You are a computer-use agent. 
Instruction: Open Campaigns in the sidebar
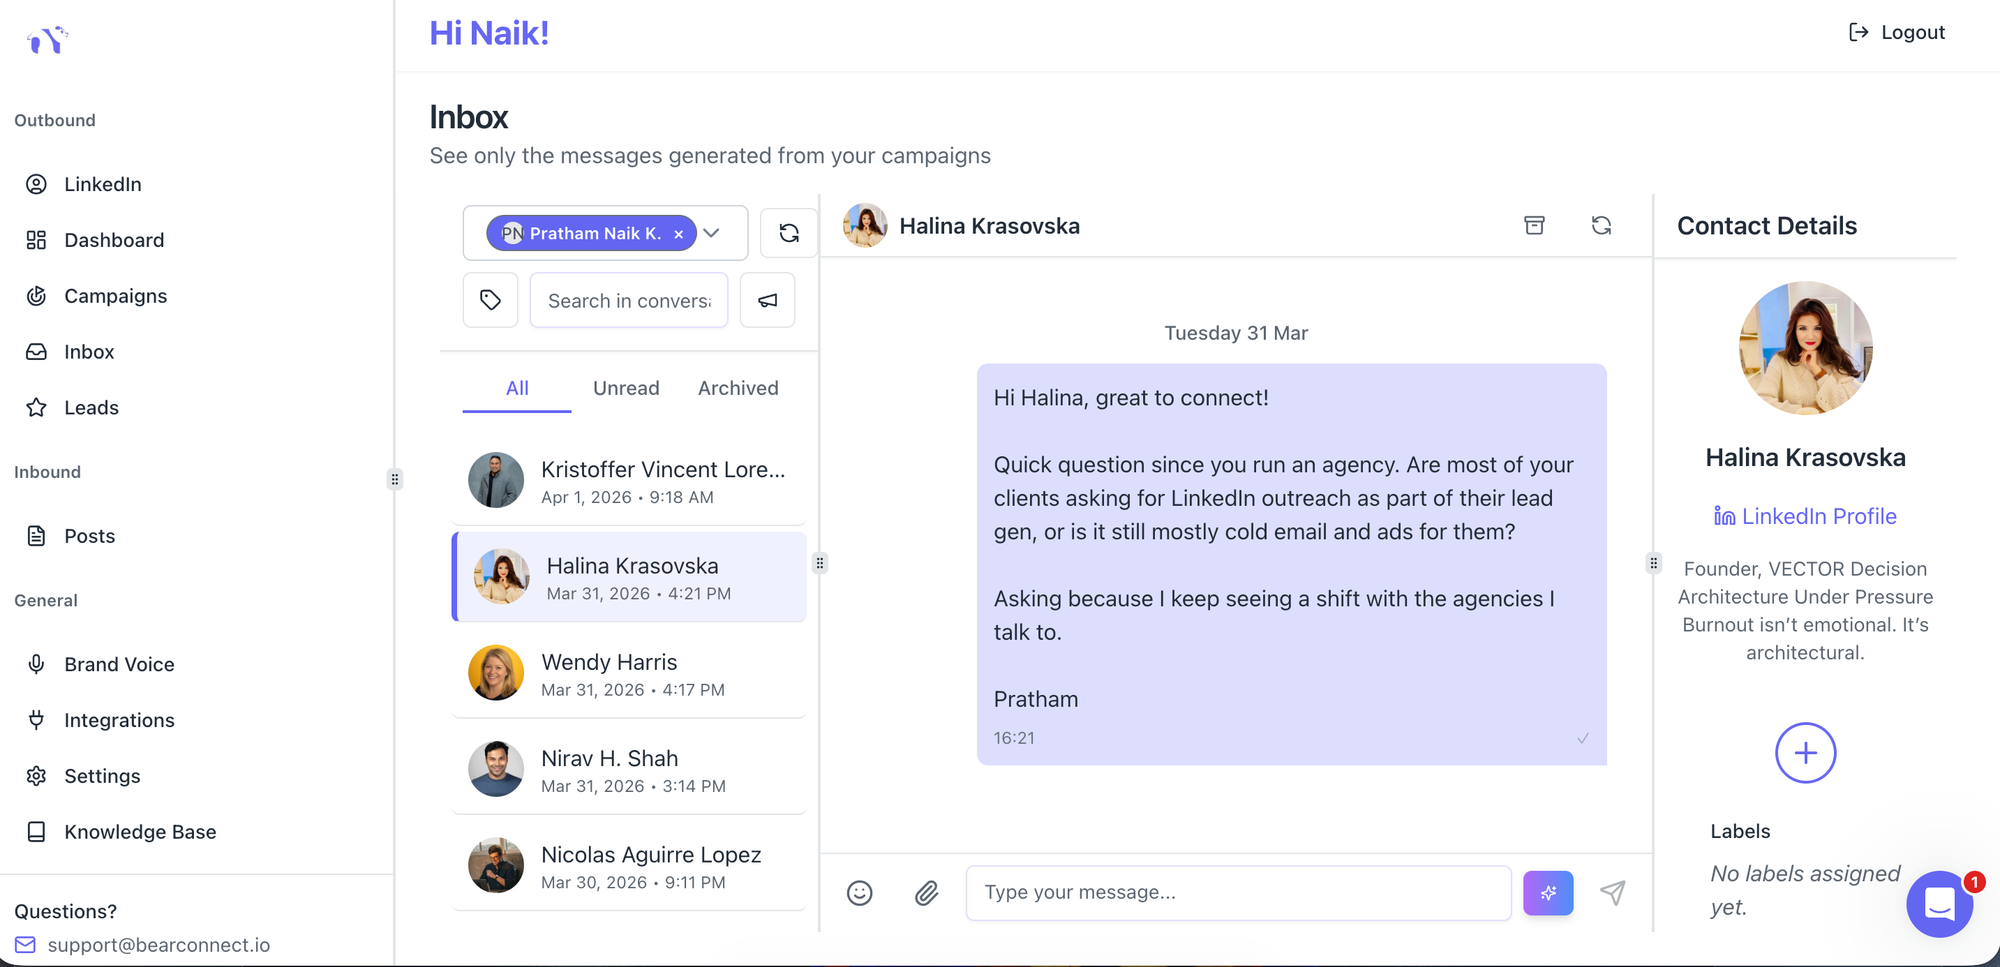click(115, 296)
